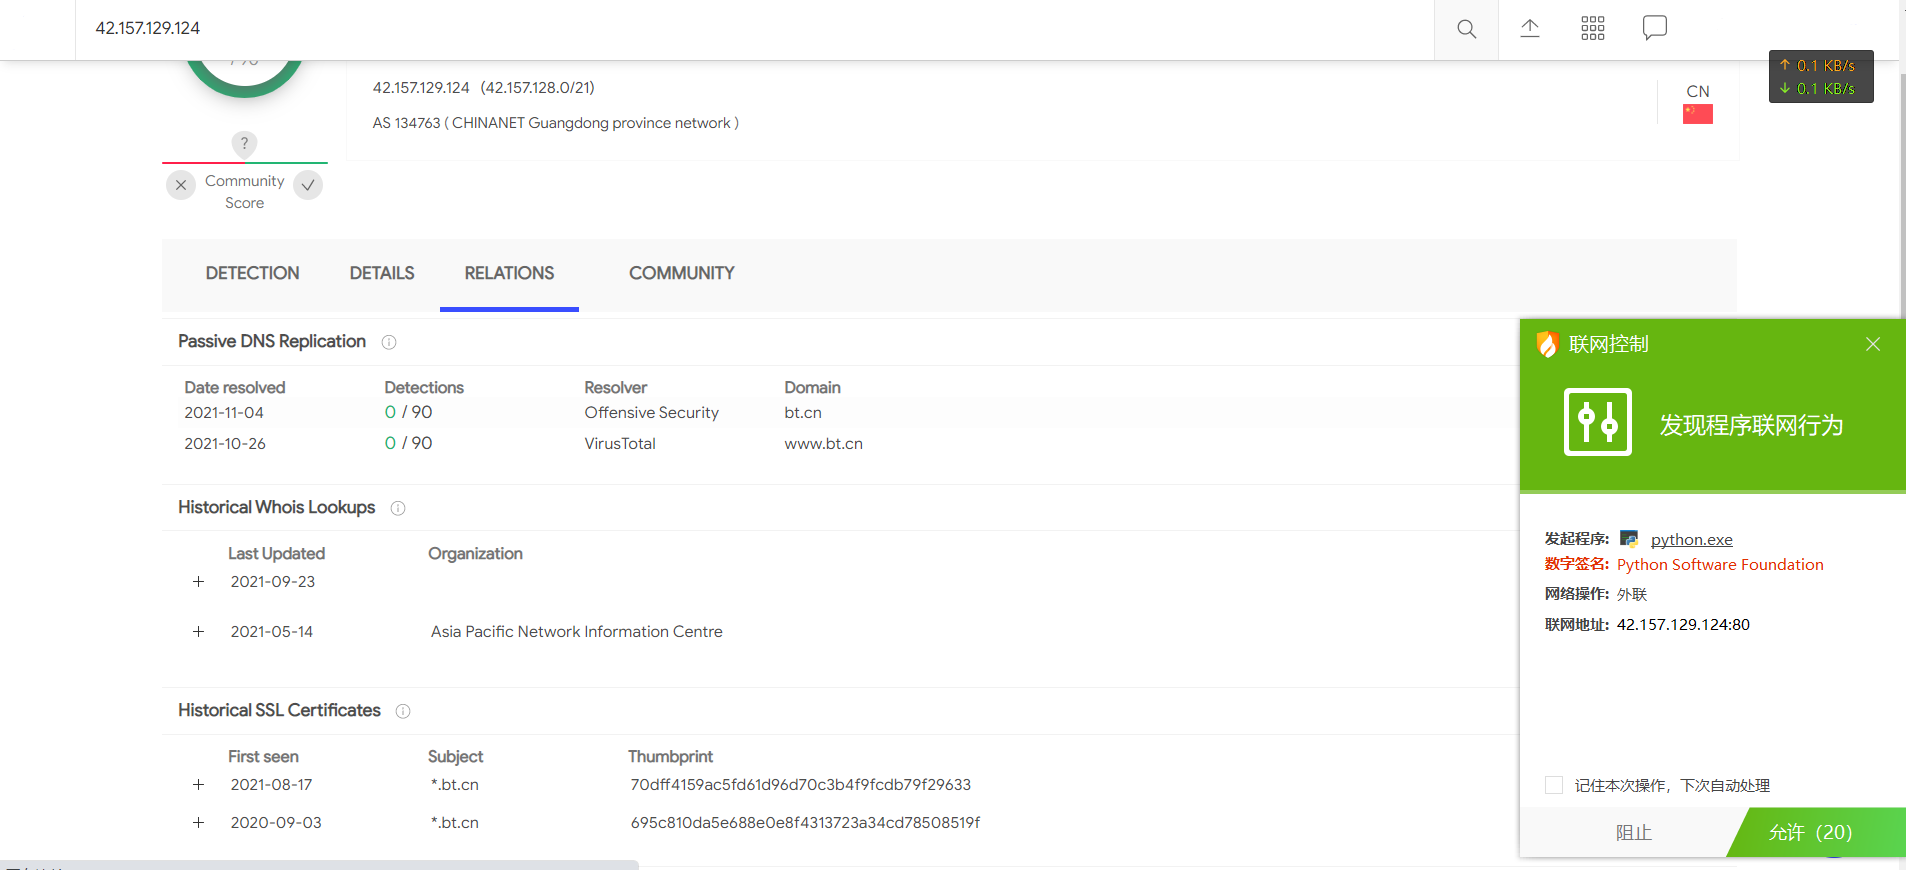Click the python.exe program icon
1906x870 pixels.
click(x=1629, y=539)
